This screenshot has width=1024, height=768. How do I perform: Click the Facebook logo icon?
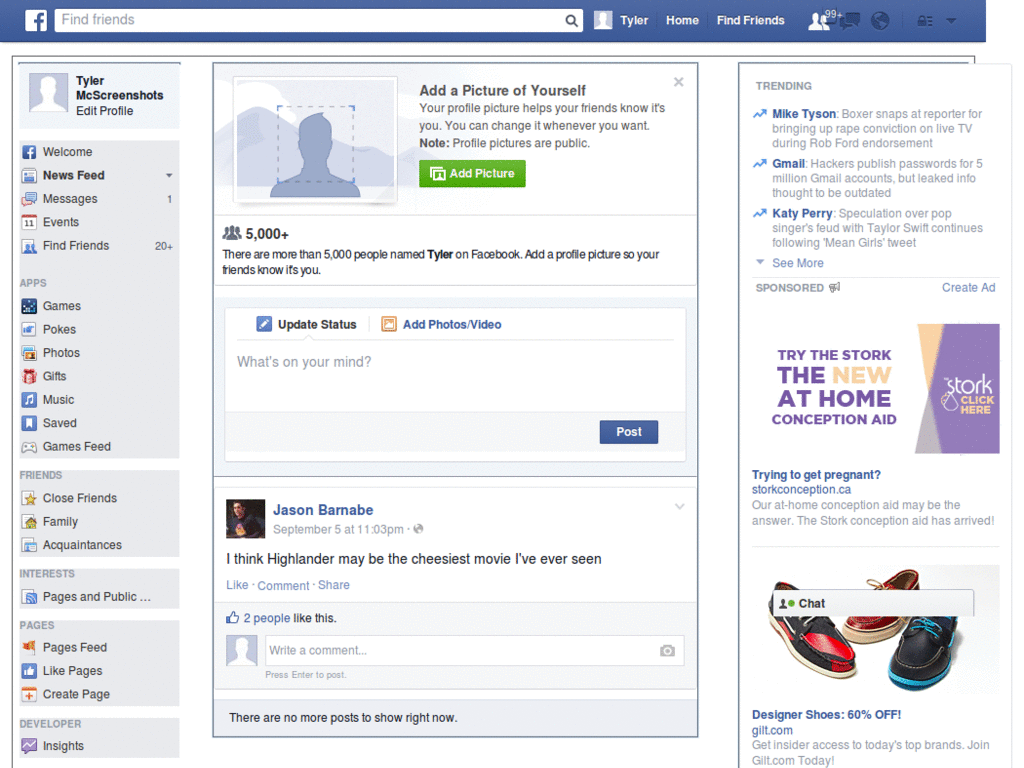36,20
